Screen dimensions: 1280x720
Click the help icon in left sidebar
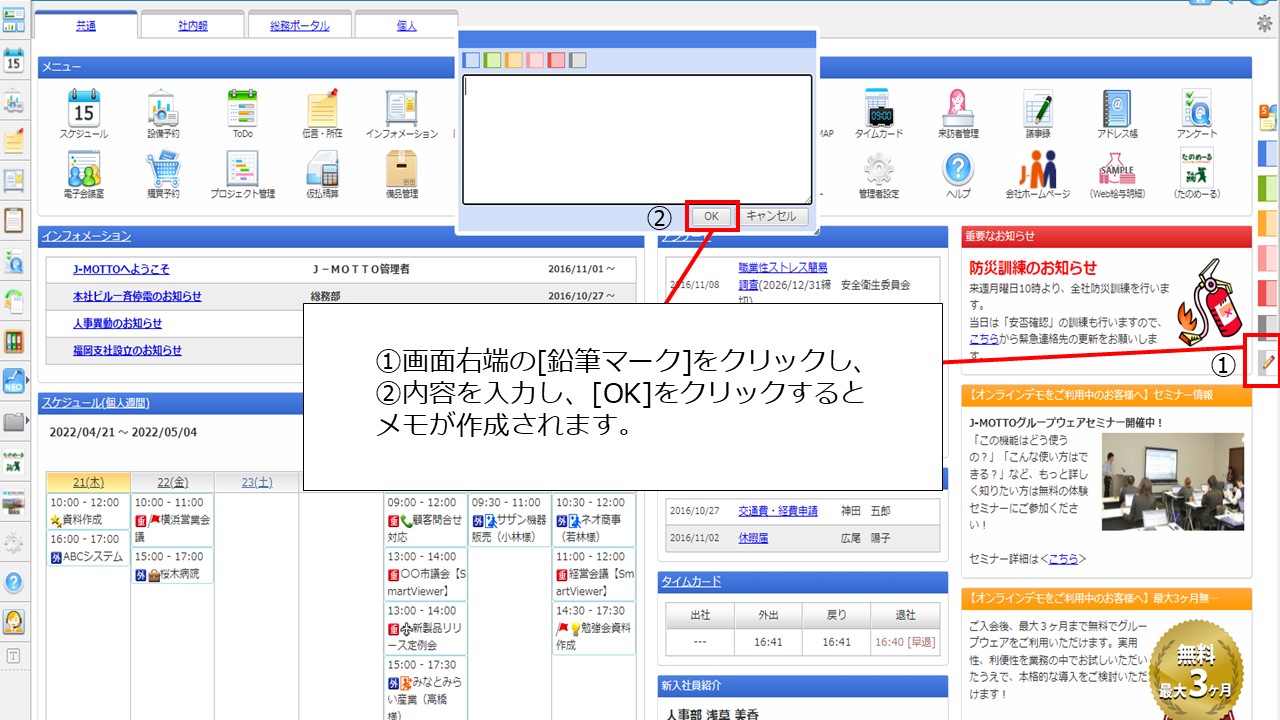click(14, 582)
